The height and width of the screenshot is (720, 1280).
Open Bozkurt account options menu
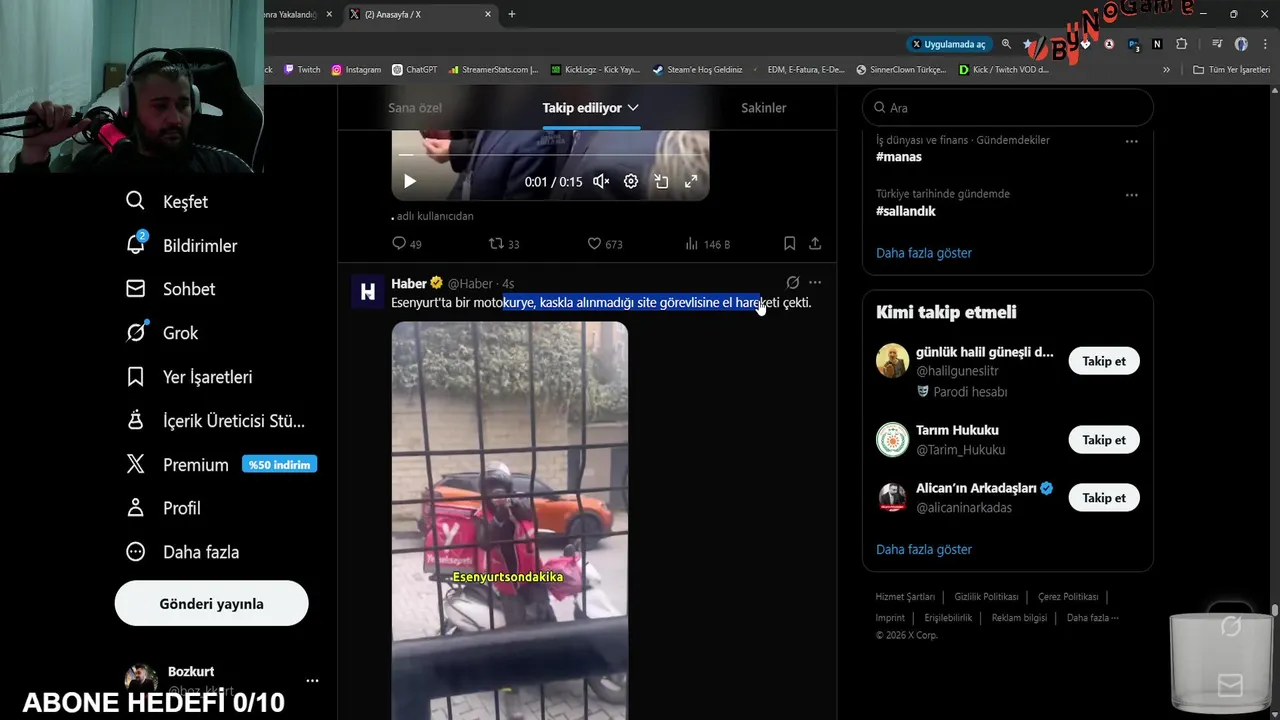coord(312,680)
